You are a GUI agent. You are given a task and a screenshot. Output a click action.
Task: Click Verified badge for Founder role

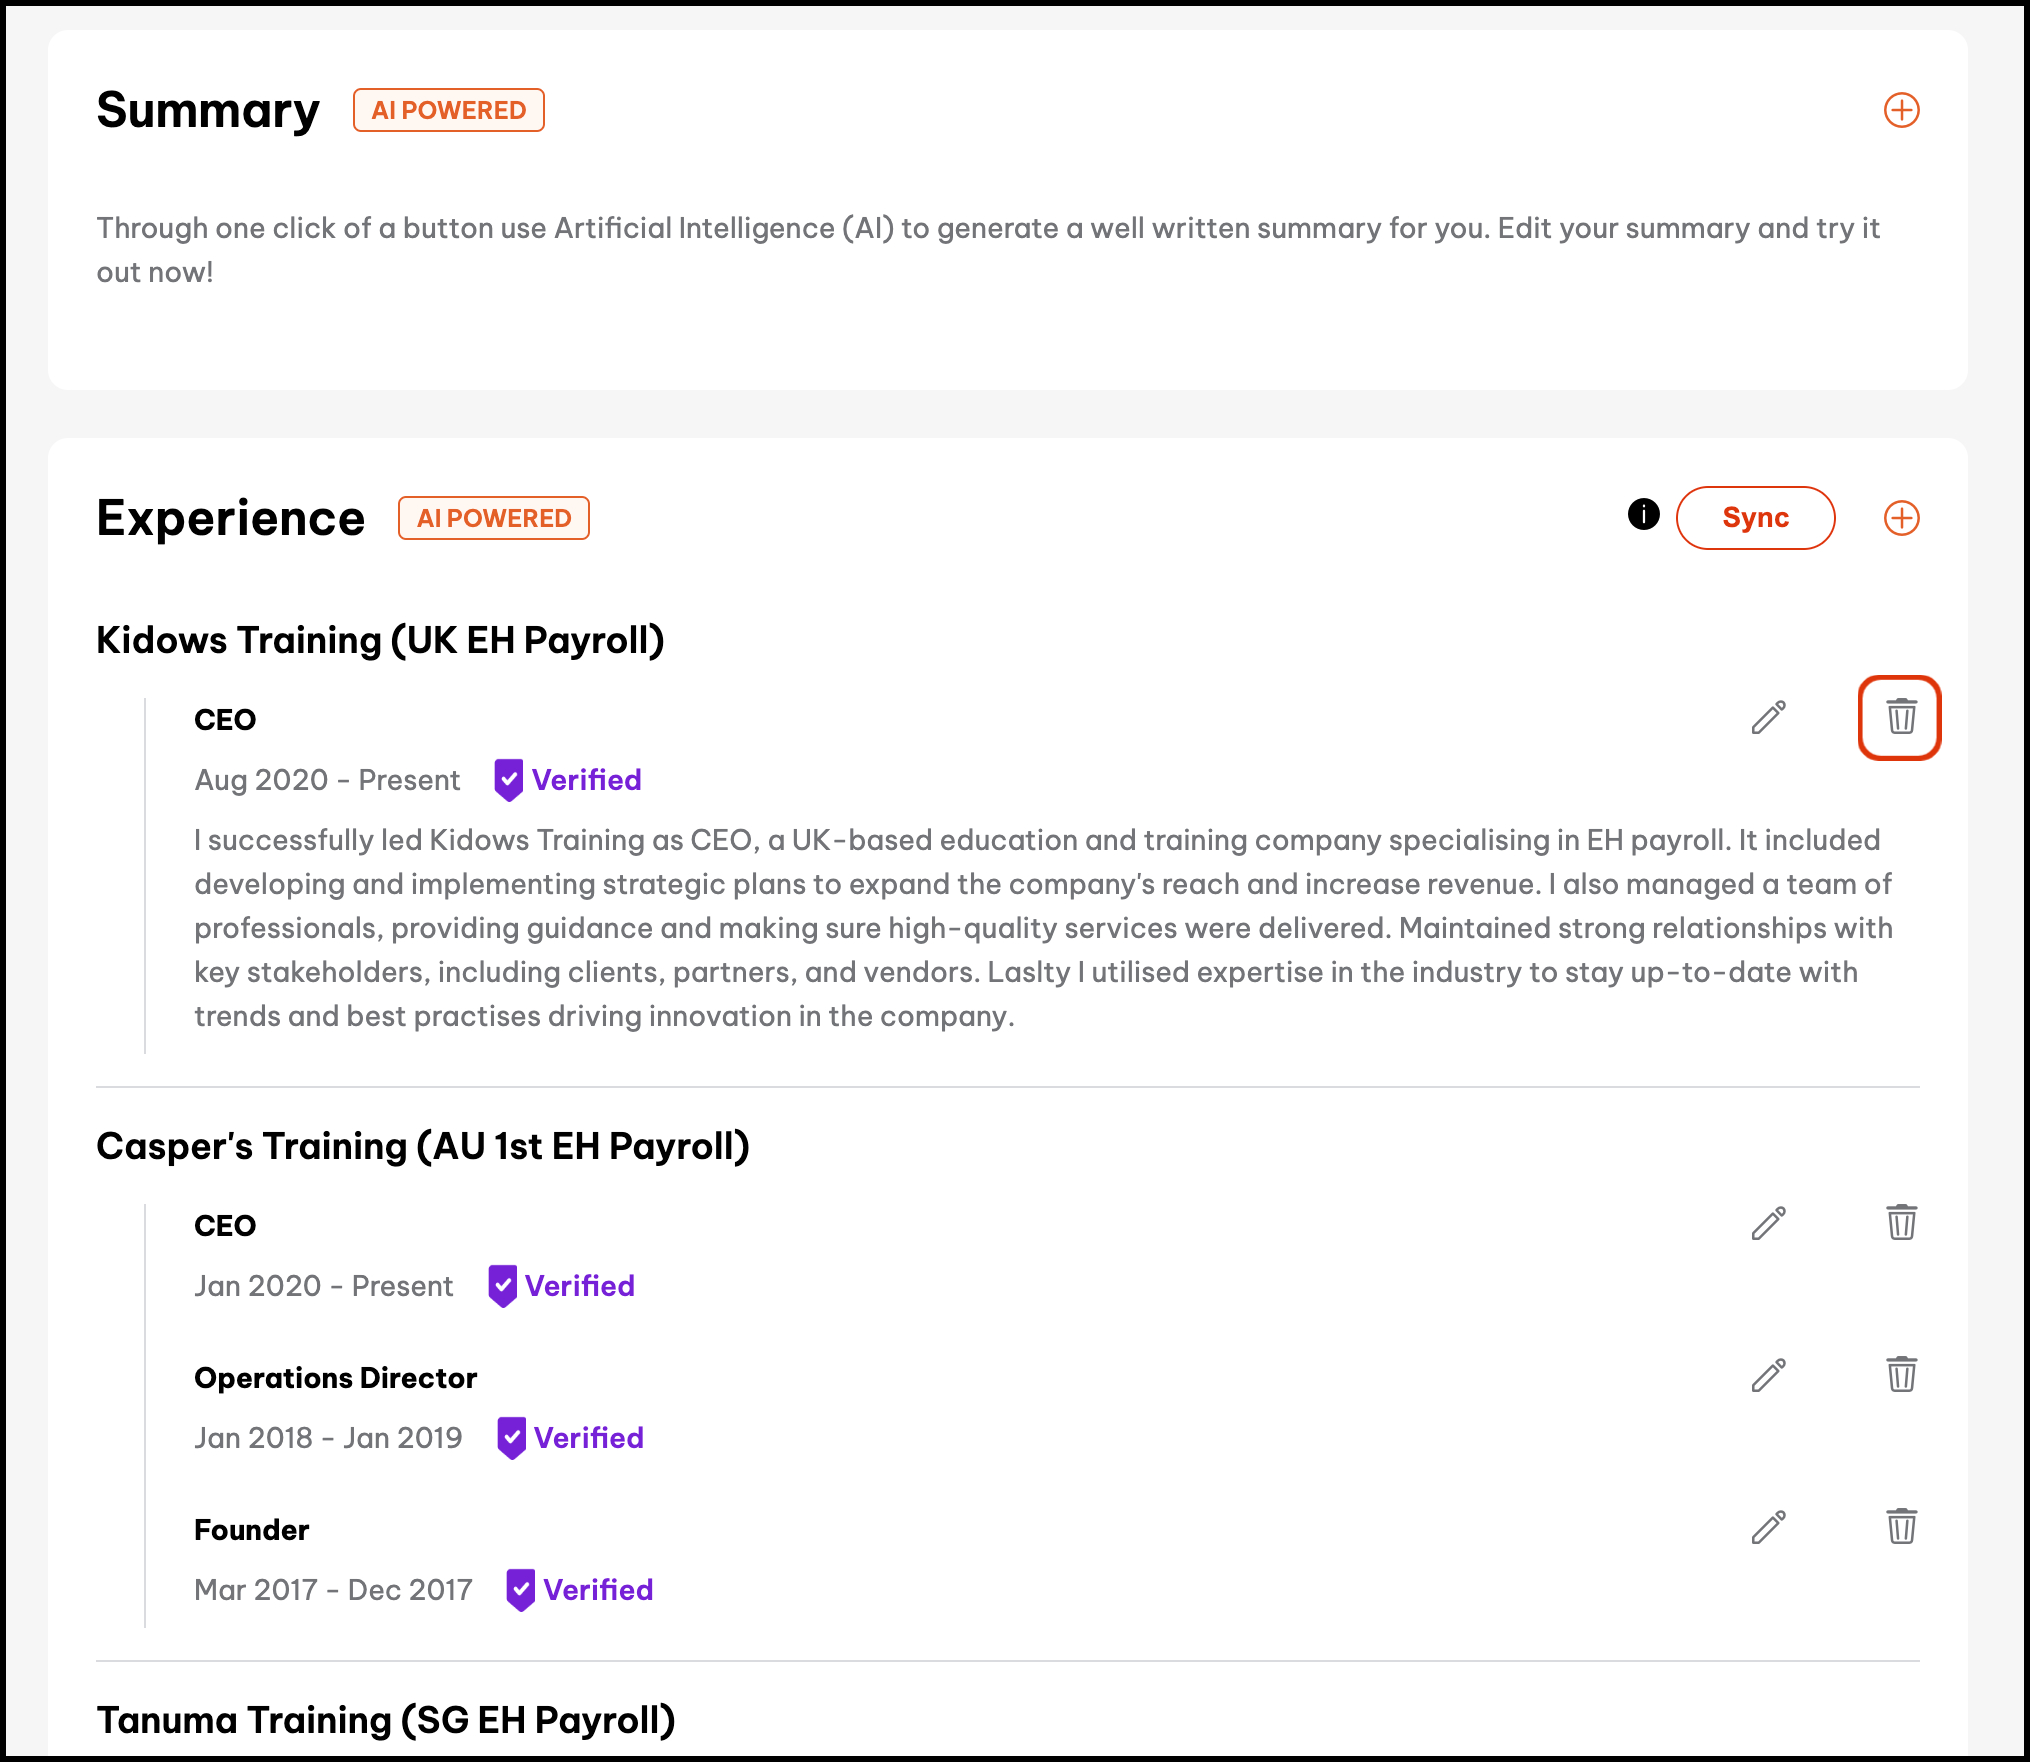[580, 1590]
